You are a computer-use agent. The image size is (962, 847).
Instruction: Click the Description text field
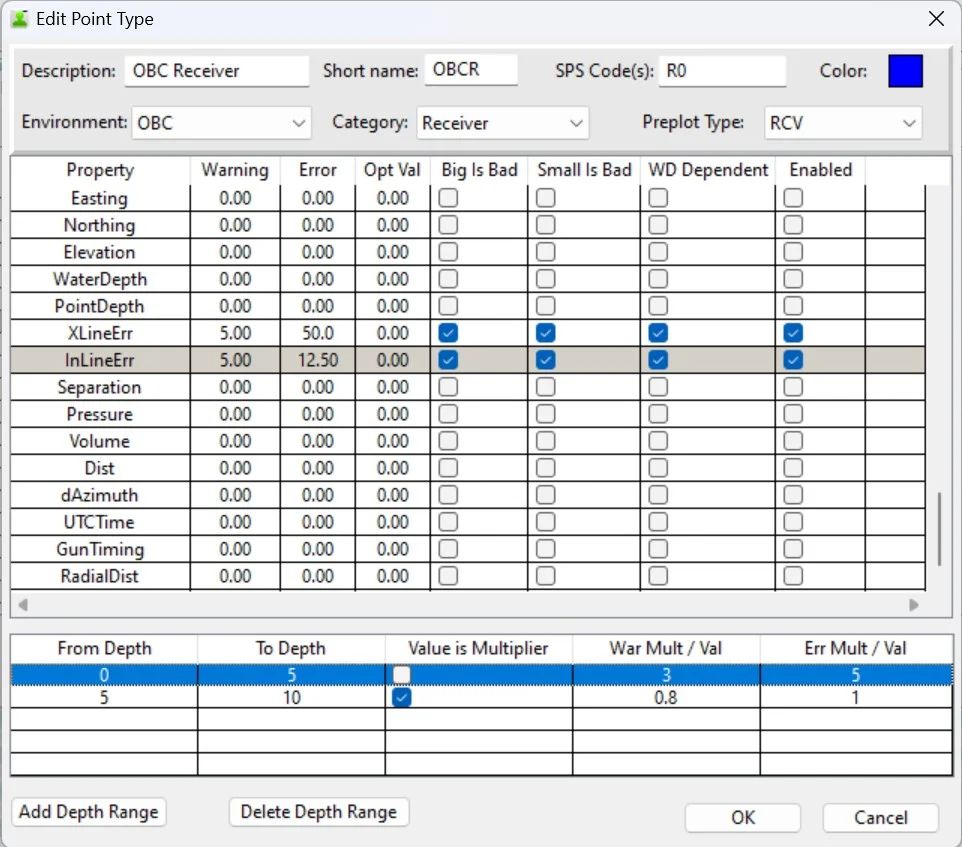(216, 71)
